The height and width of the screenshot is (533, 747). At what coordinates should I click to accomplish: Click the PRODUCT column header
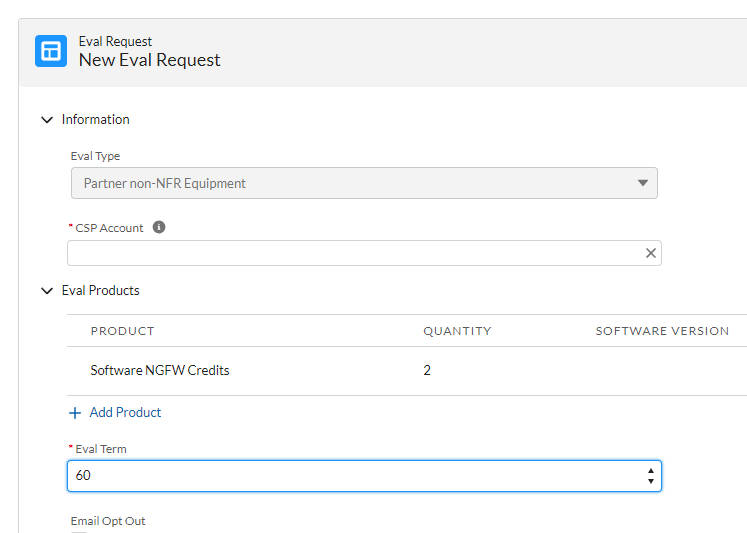click(x=122, y=331)
